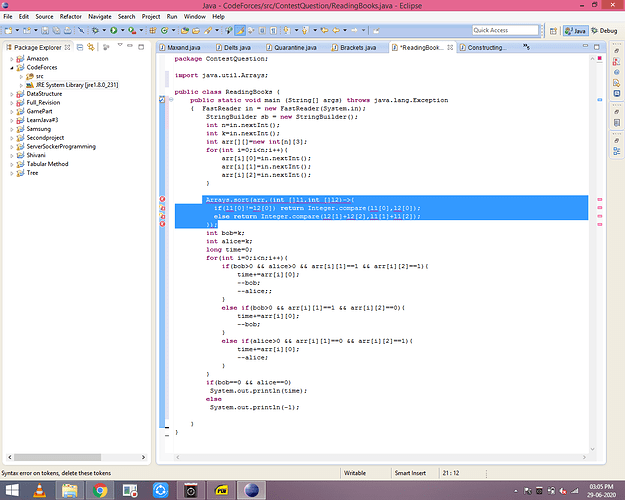Select the Tabular Method project

(47, 164)
